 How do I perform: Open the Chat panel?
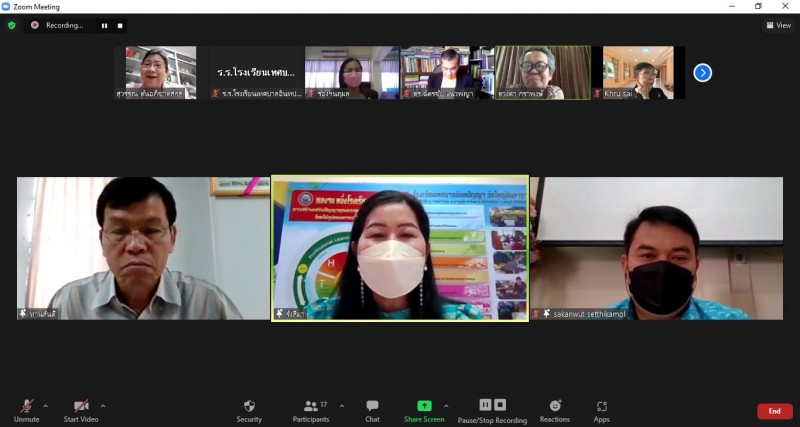[x=372, y=411]
